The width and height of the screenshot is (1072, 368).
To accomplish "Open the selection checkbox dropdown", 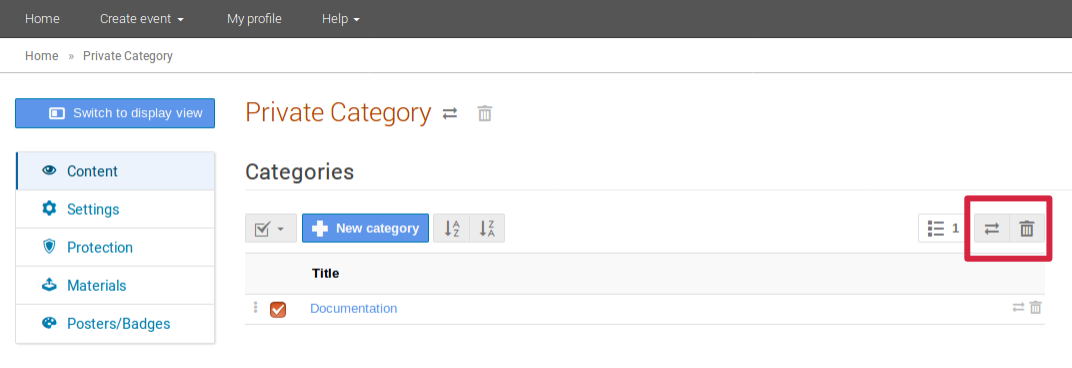I will [271, 228].
